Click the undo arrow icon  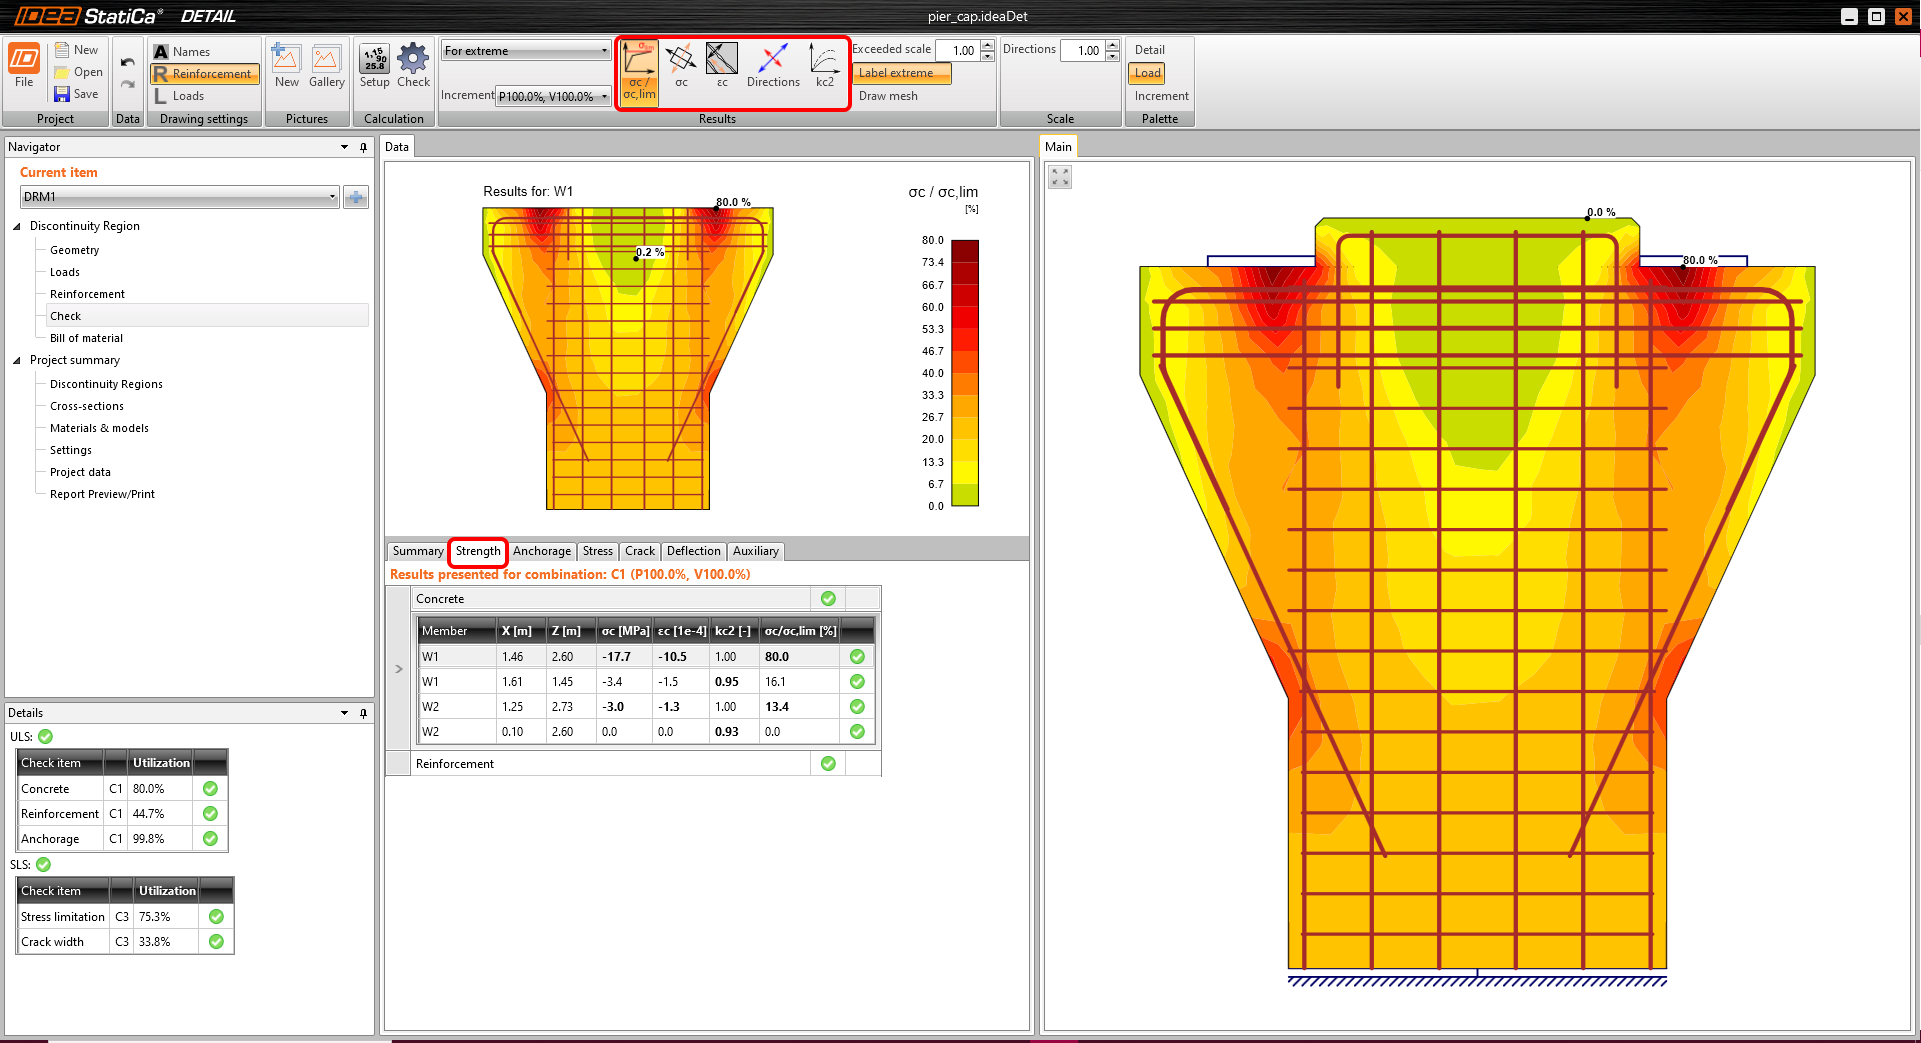(127, 62)
